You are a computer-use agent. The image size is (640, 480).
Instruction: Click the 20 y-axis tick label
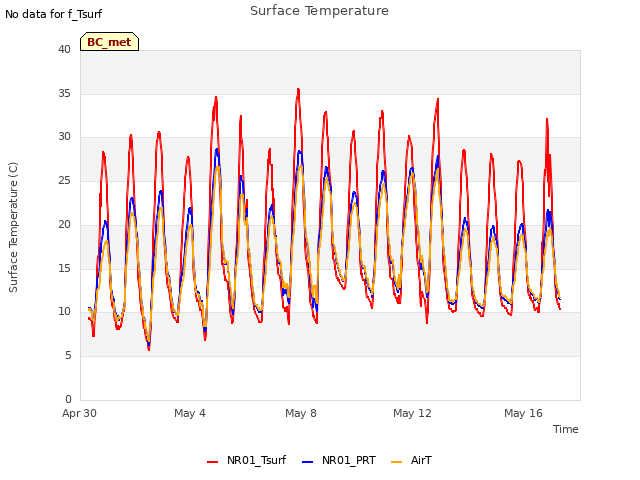(64, 224)
